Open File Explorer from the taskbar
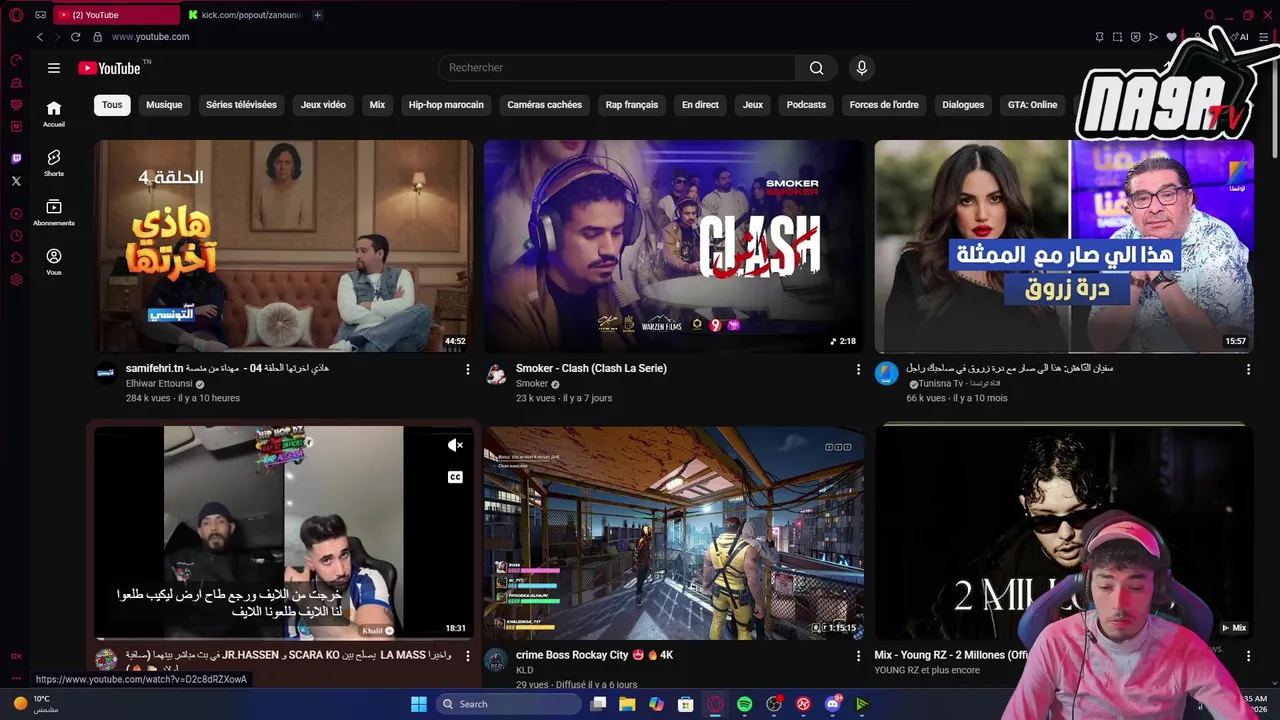Viewport: 1280px width, 720px height. 627,704
